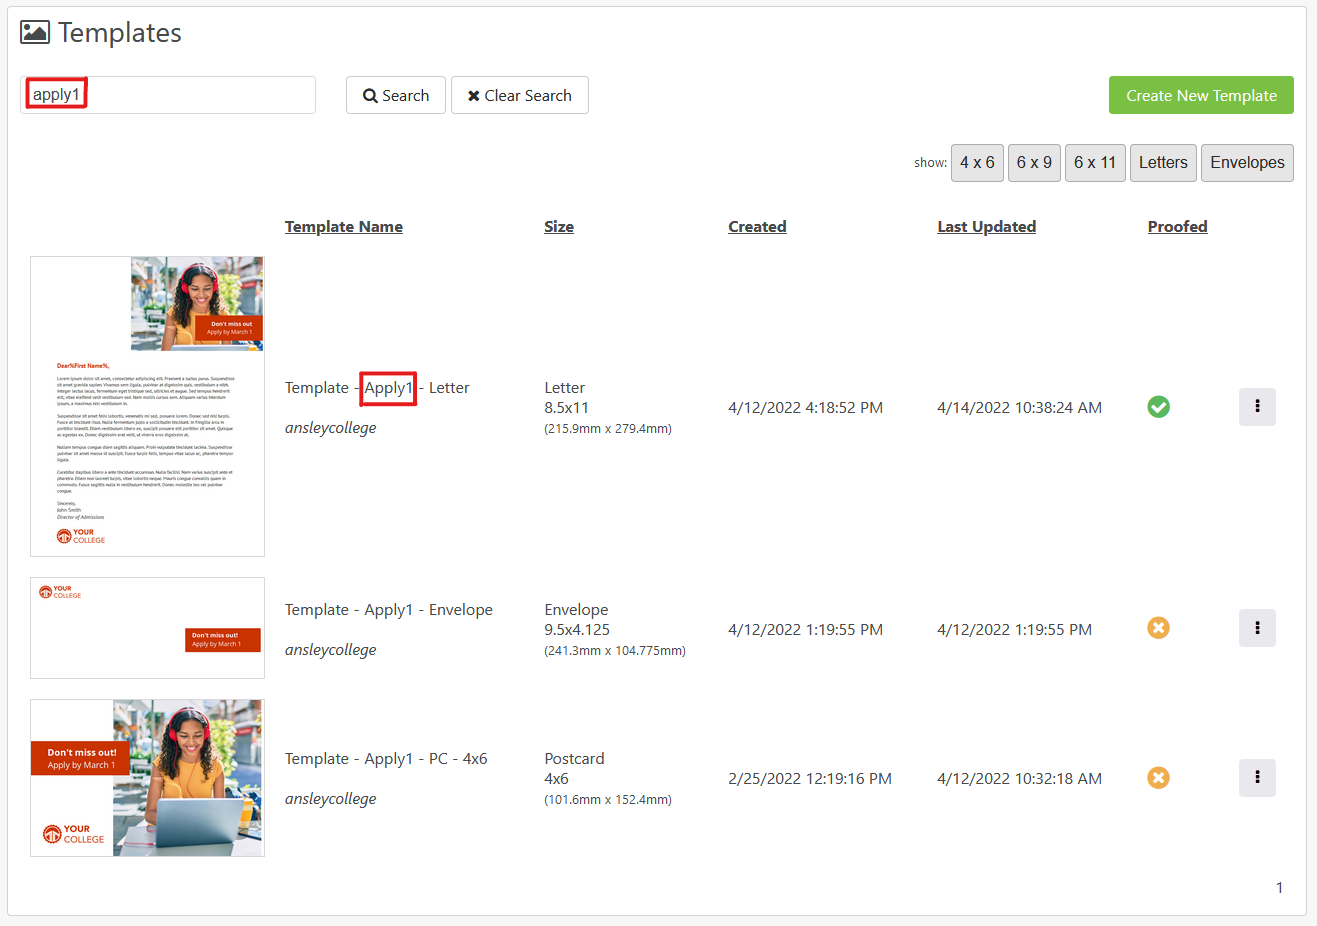
Task: Click the green proofed checkmark for the Letter template
Action: [x=1159, y=407]
